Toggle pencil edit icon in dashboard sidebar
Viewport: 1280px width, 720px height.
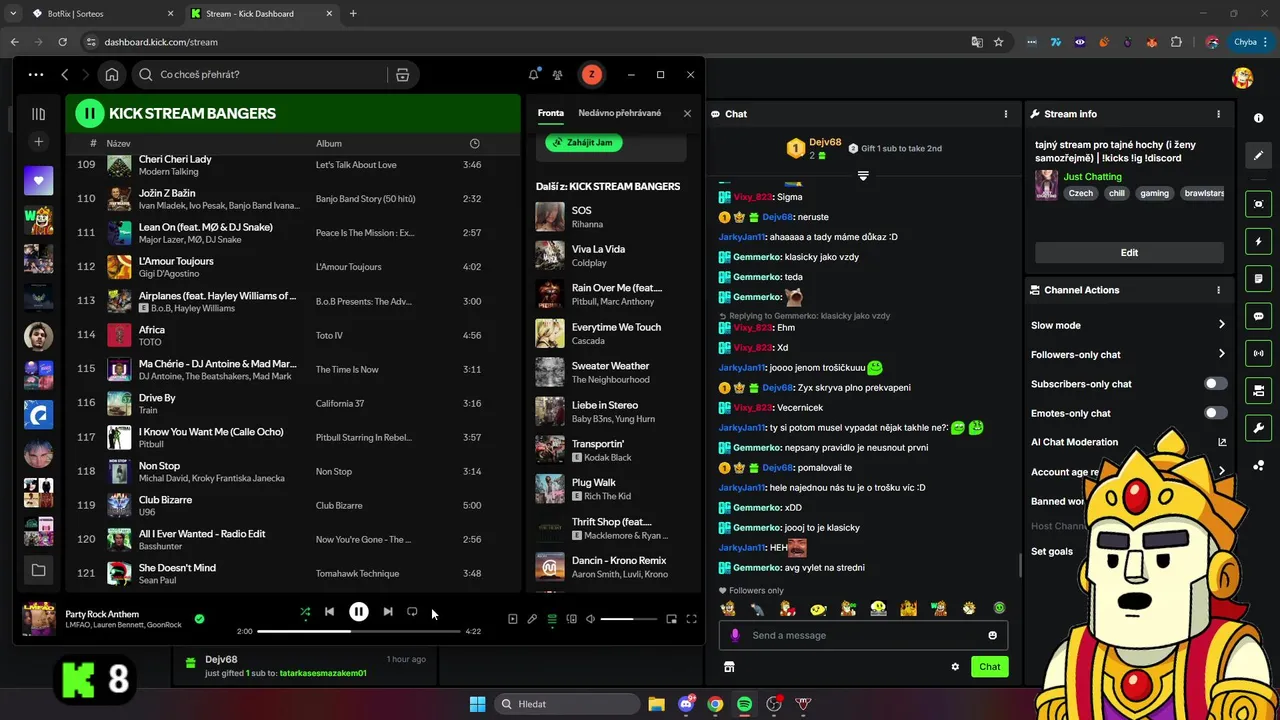(1258, 156)
